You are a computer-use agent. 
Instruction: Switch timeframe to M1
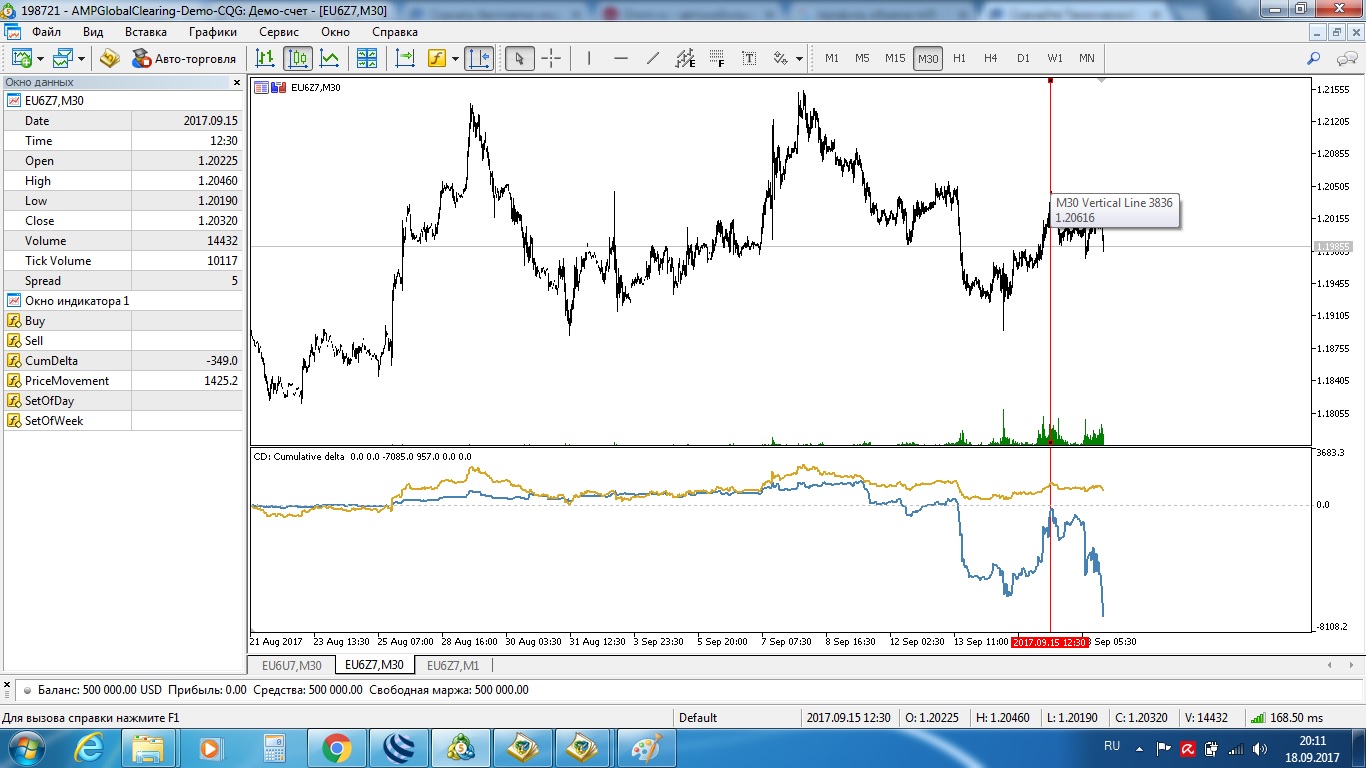tap(832, 58)
